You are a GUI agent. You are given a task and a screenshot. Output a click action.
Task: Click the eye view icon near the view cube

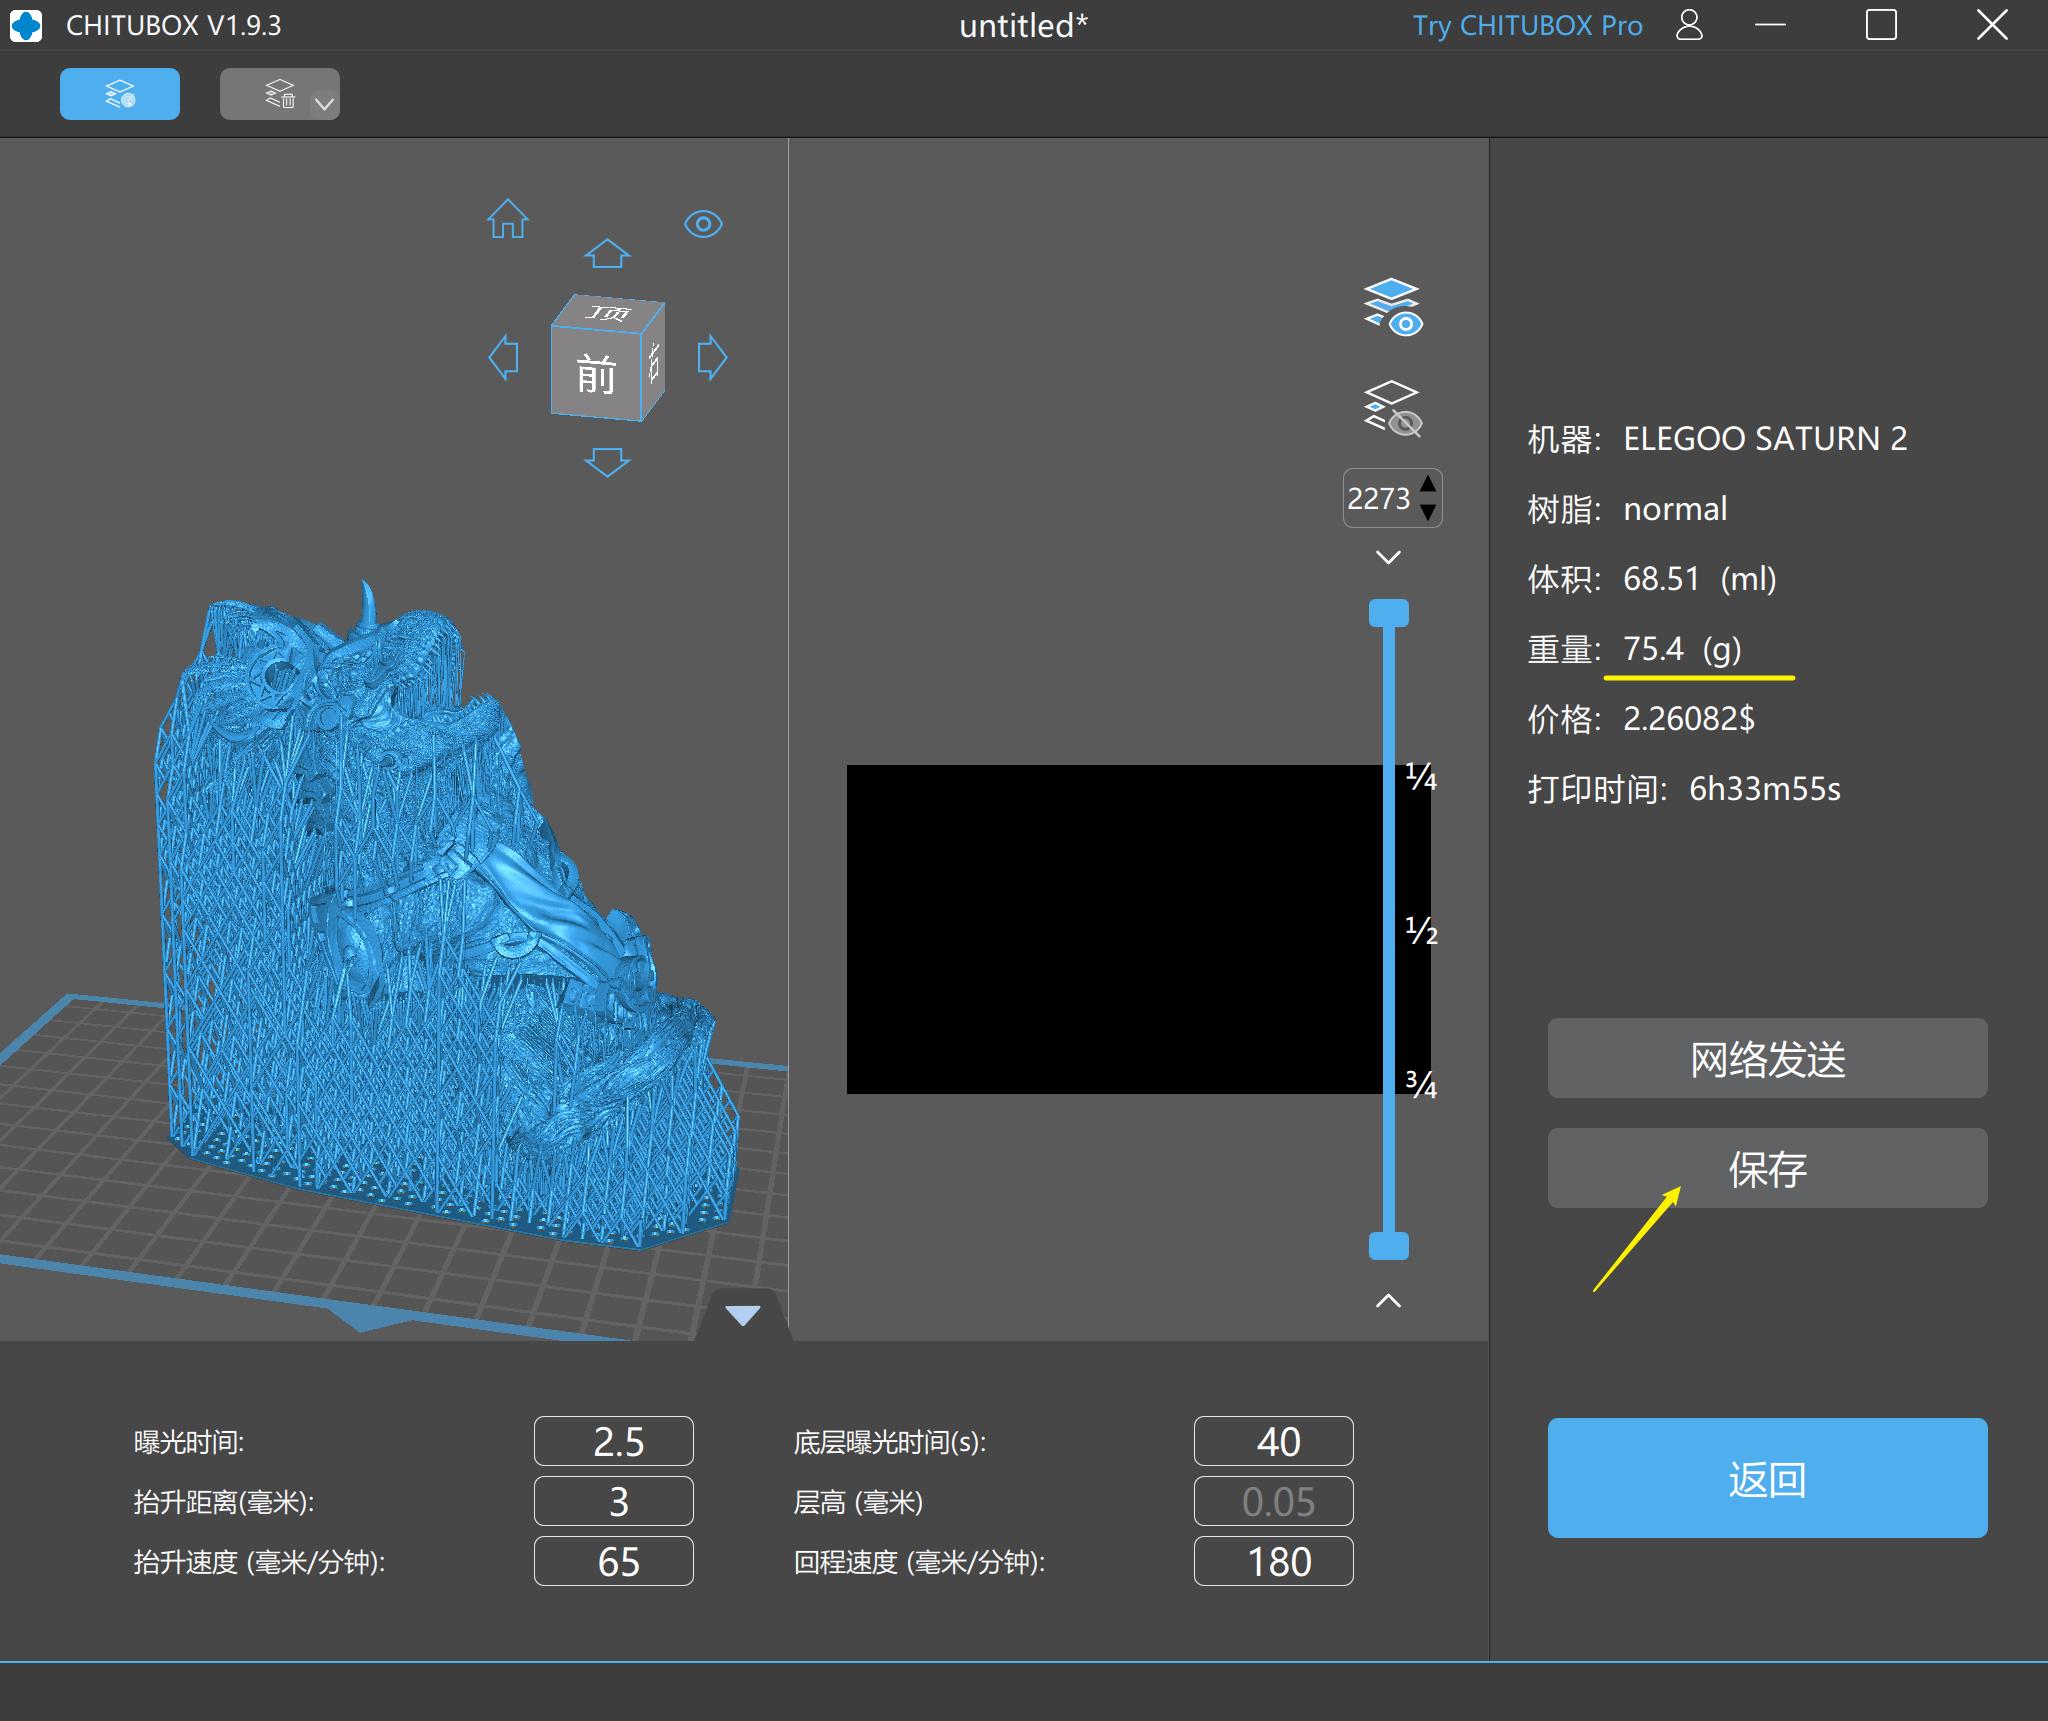(x=704, y=224)
